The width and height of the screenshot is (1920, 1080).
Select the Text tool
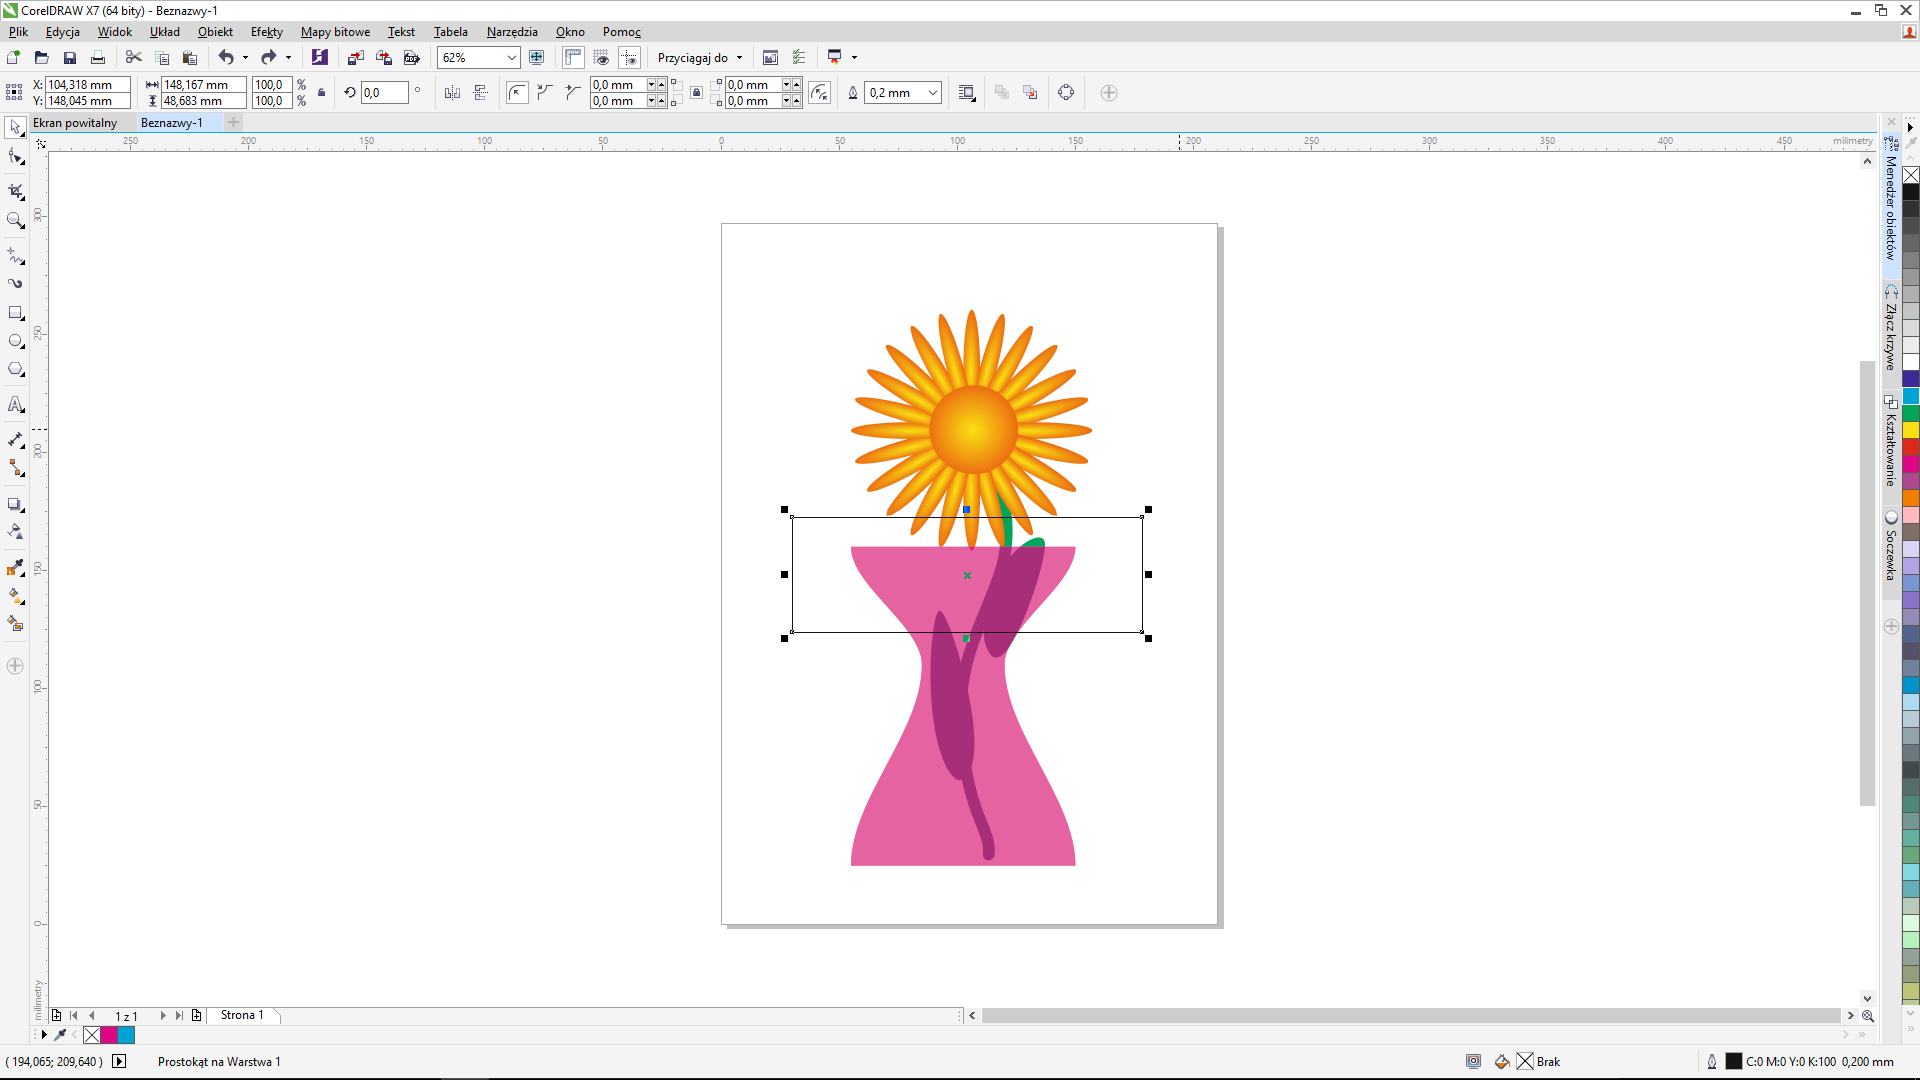click(15, 405)
